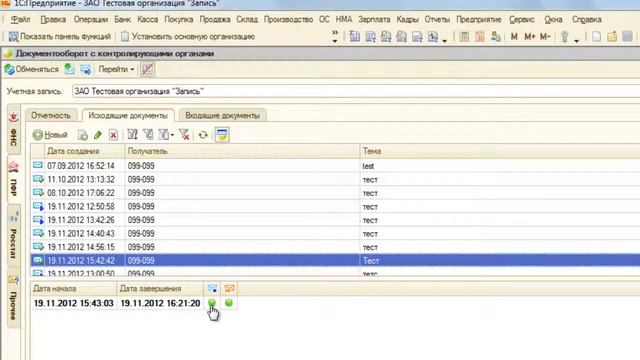Open the Входящие документы tab
This screenshot has height=360, width=640.
pos(222,116)
